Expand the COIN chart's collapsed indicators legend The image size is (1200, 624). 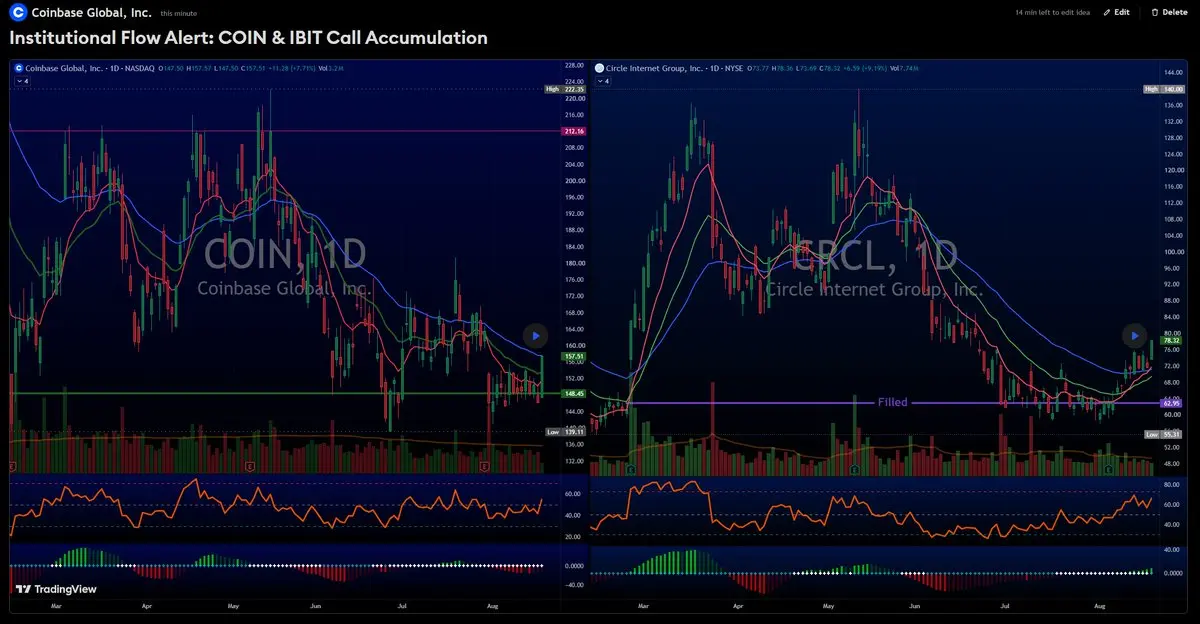22,80
